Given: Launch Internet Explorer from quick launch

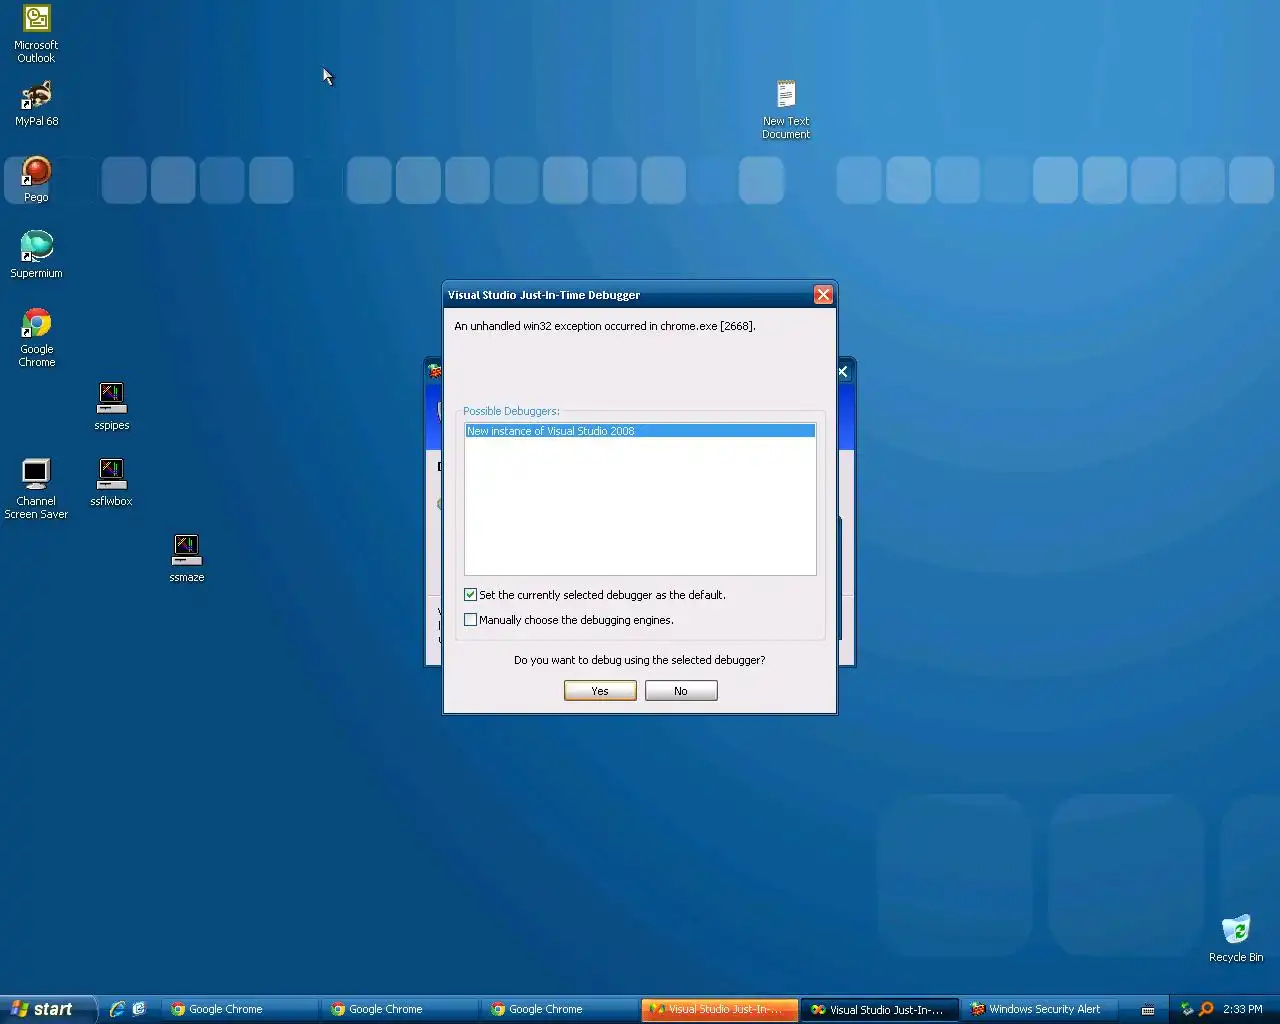Looking at the screenshot, I should tap(117, 1009).
